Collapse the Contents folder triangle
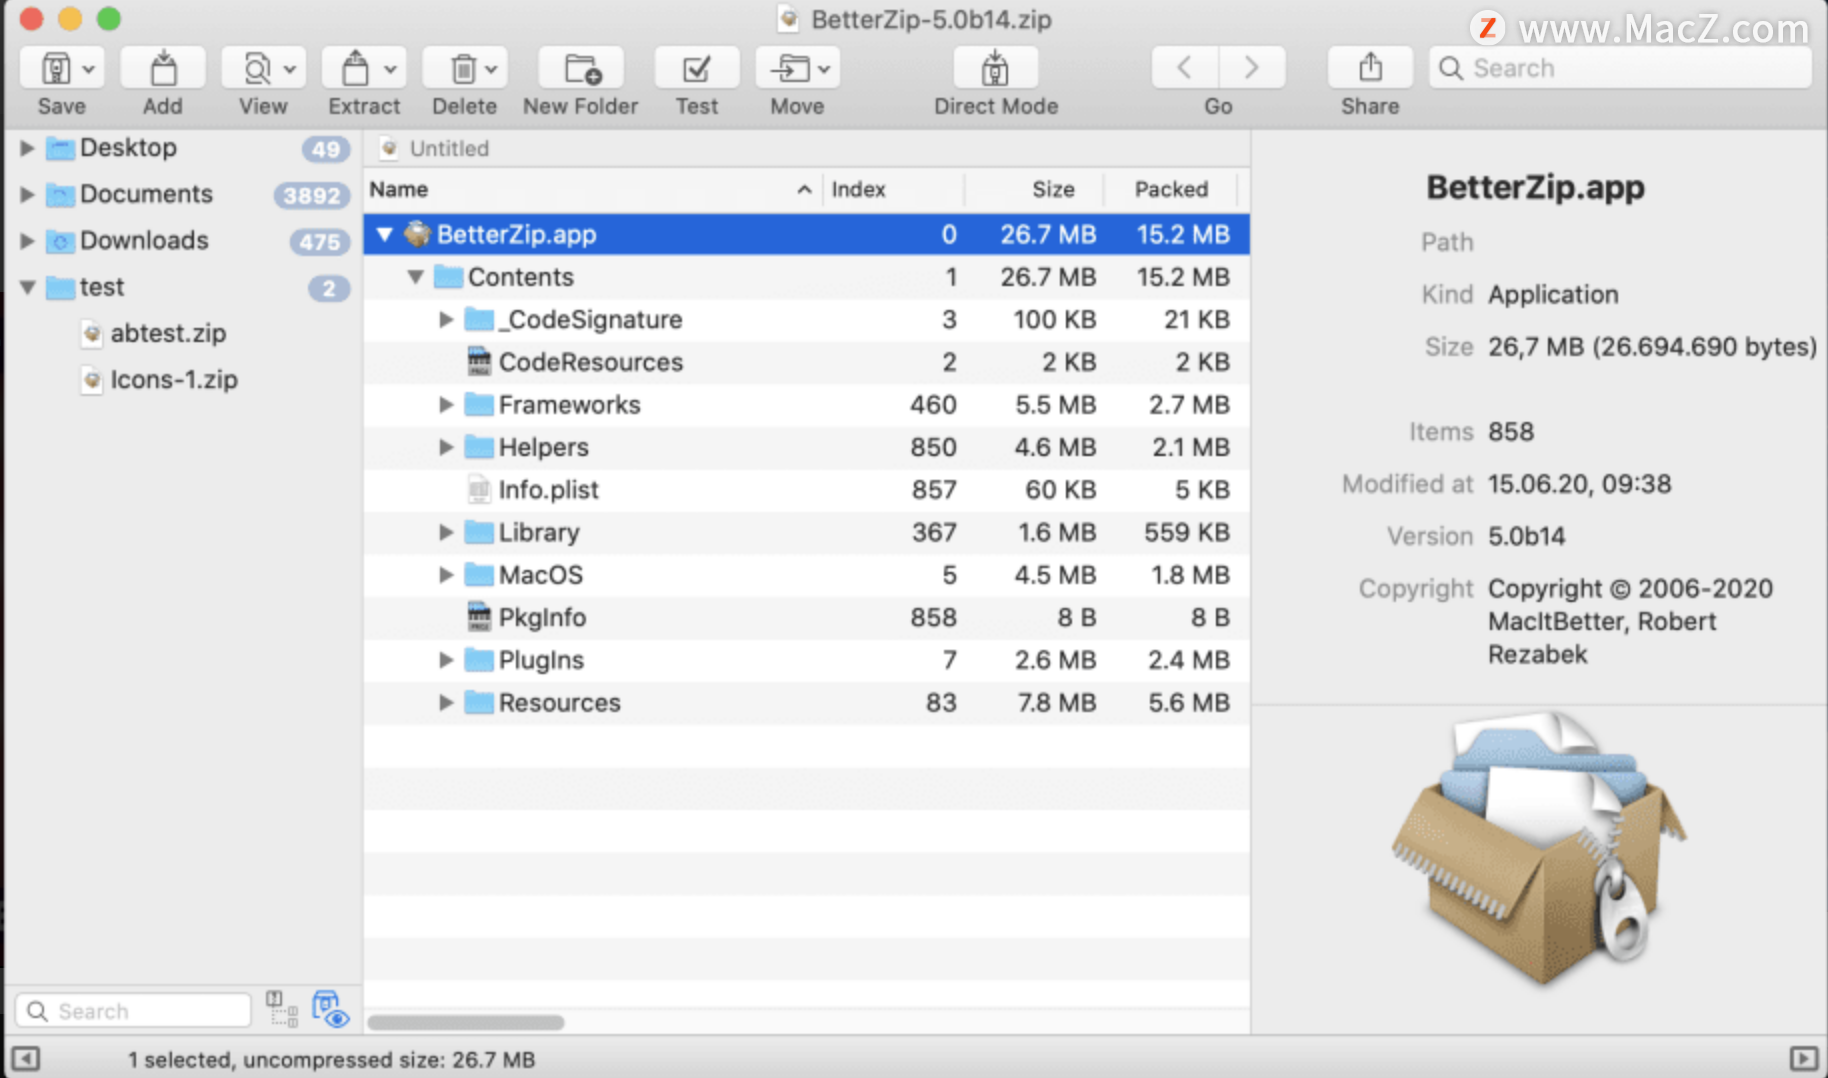This screenshot has height=1078, width=1828. click(x=416, y=277)
